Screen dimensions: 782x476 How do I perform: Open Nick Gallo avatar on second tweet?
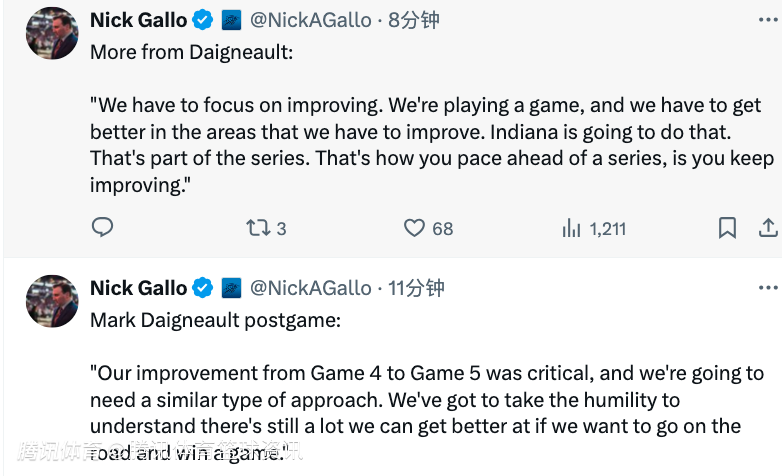[52, 301]
